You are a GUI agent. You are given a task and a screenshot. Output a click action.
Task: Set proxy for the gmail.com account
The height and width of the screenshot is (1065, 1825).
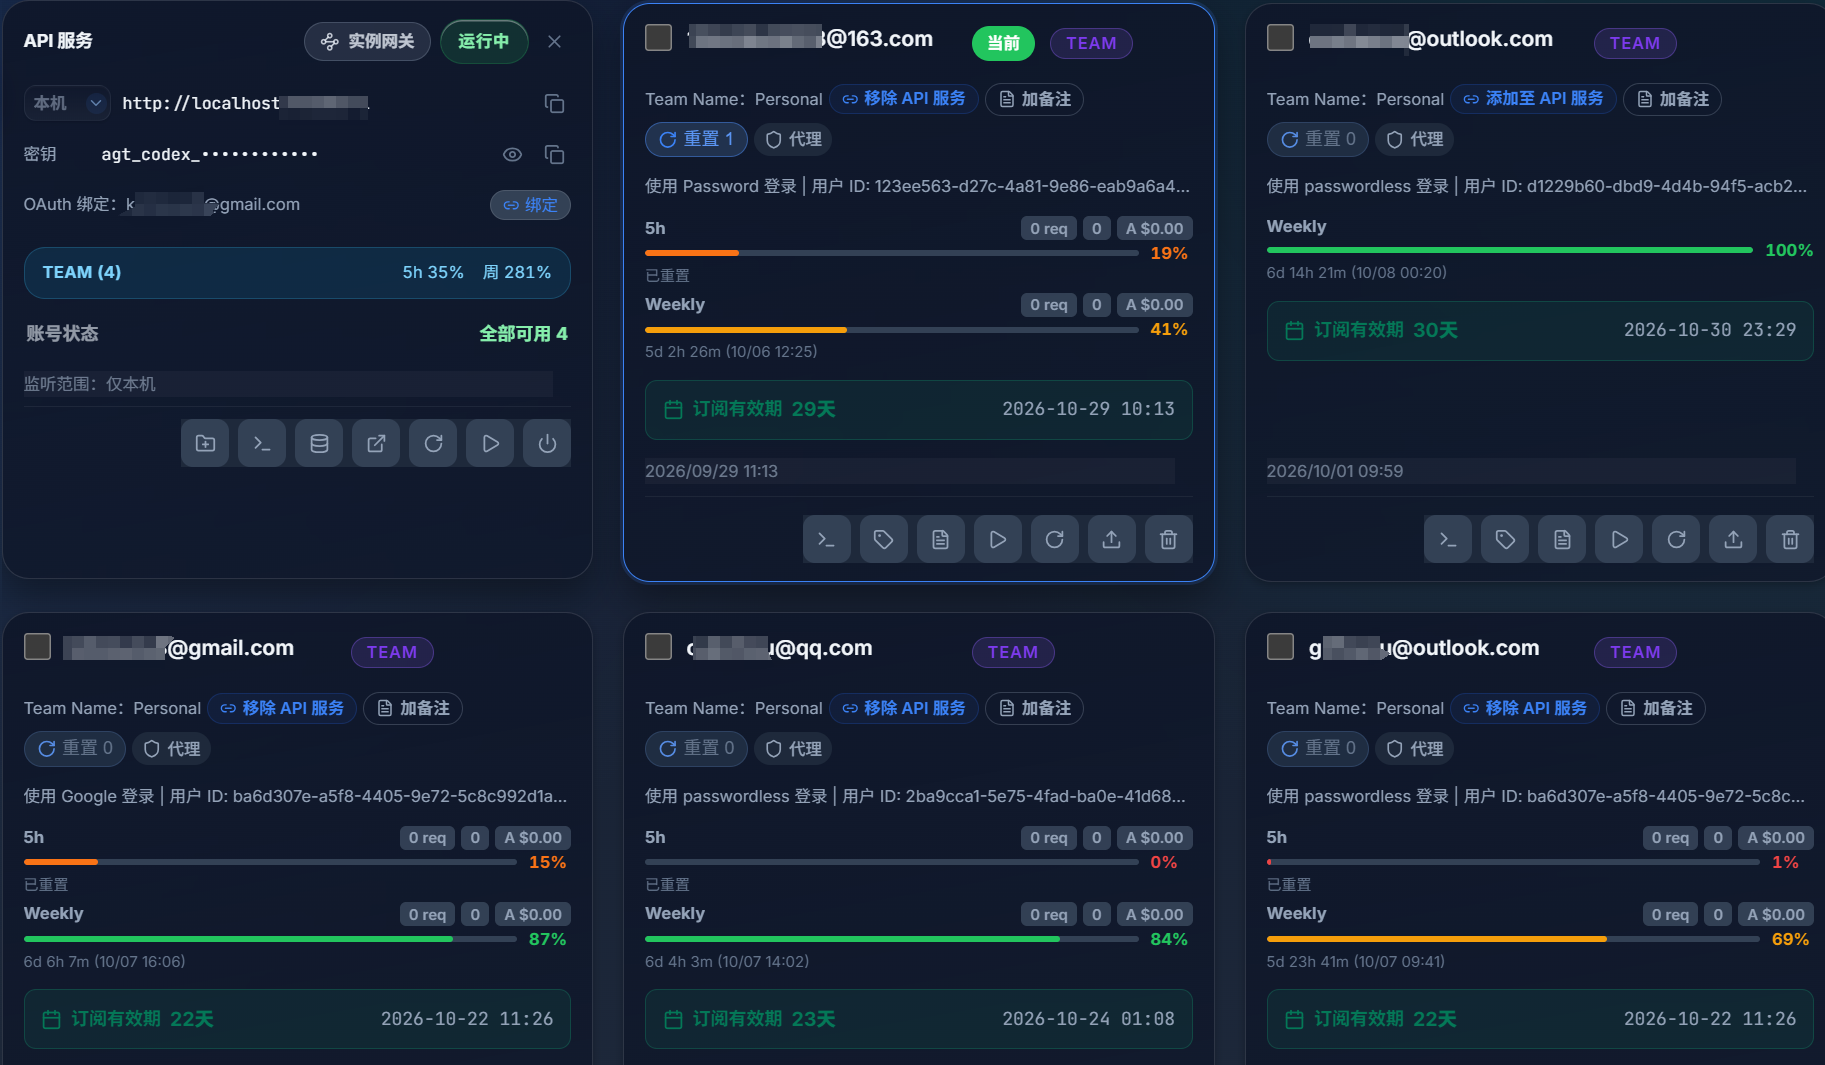172,748
